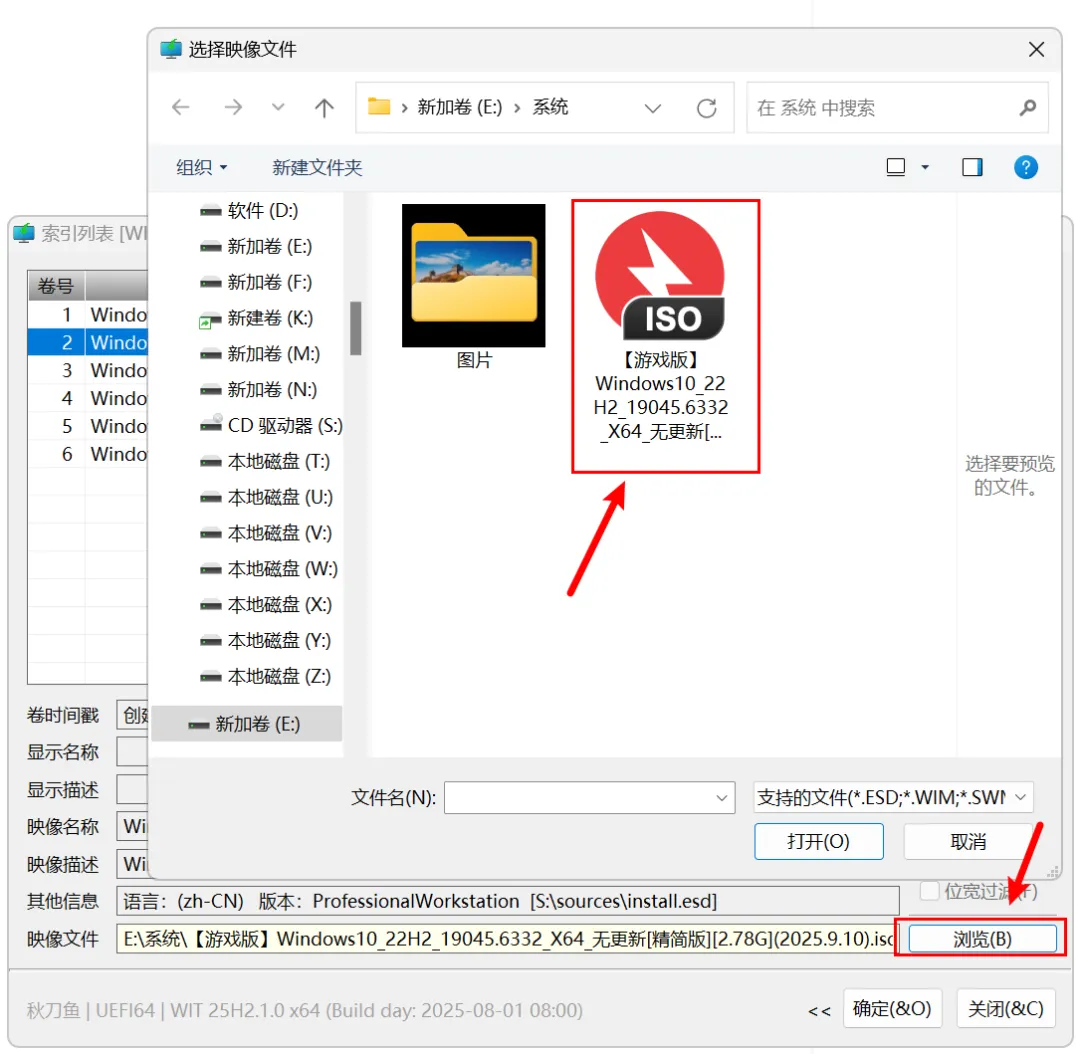Click 关闭(&C) in the index list window
The width and height of the screenshot is (1080, 1054).
[1006, 1009]
